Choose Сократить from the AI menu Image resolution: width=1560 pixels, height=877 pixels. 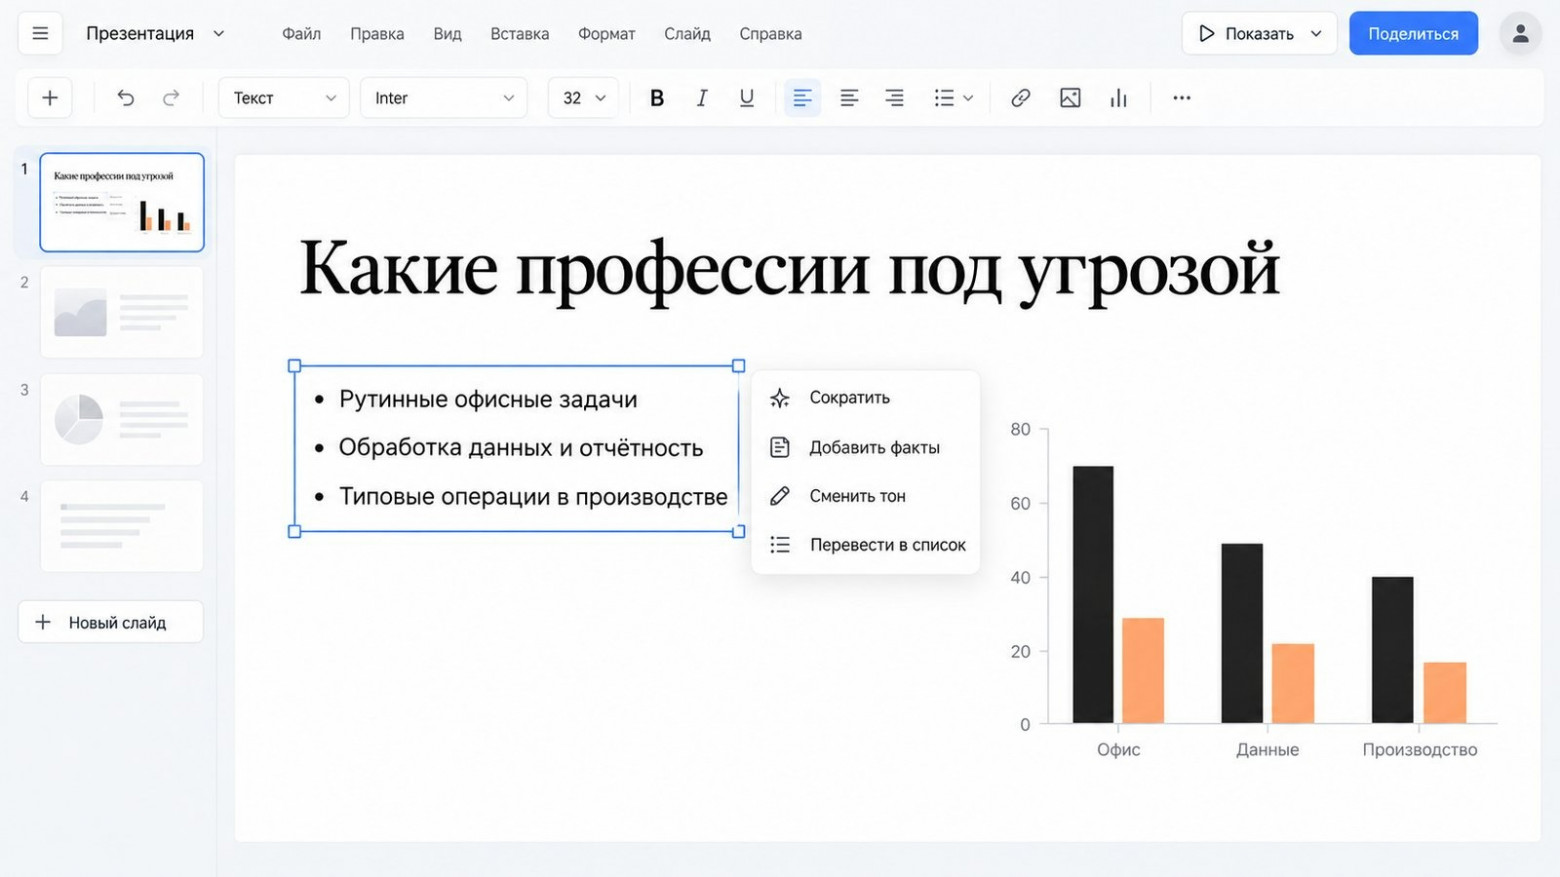(865, 398)
